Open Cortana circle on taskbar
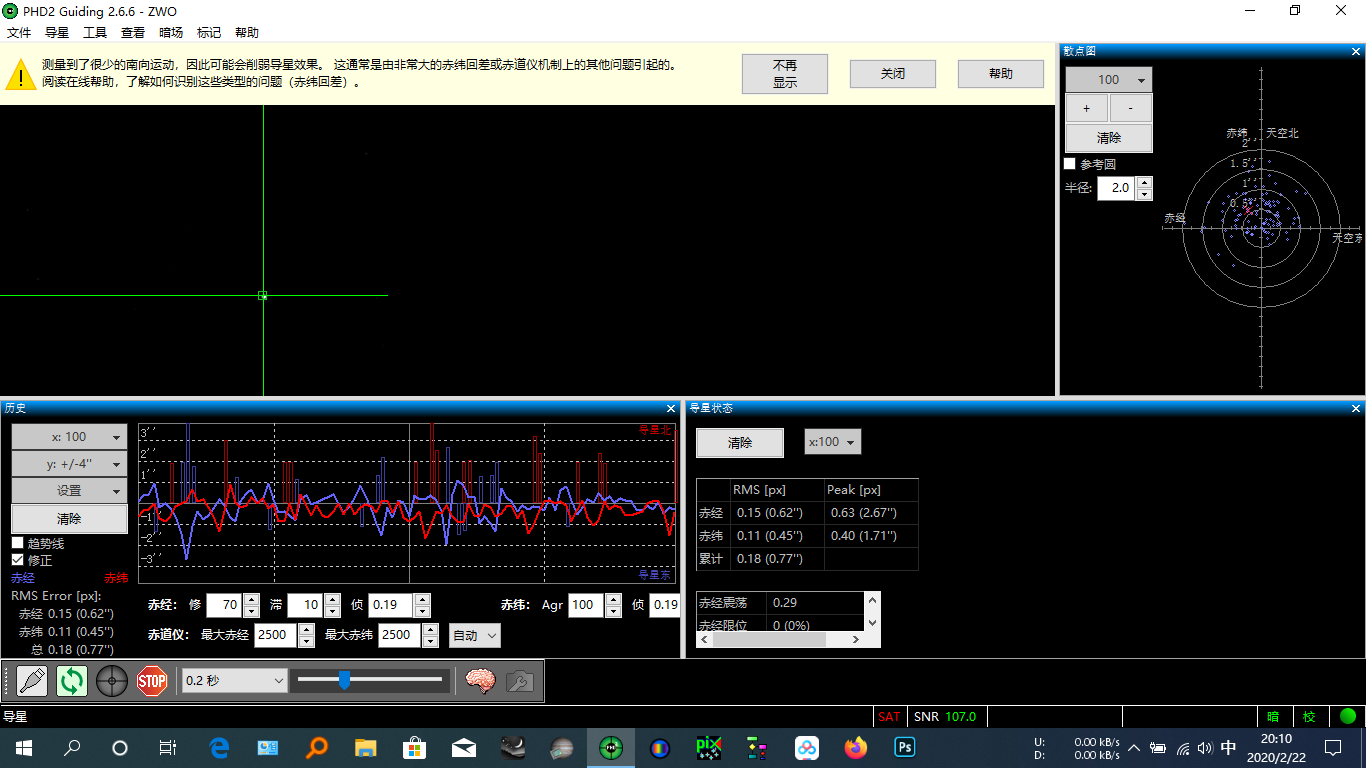Screen dimensions: 1366x768 point(120,747)
